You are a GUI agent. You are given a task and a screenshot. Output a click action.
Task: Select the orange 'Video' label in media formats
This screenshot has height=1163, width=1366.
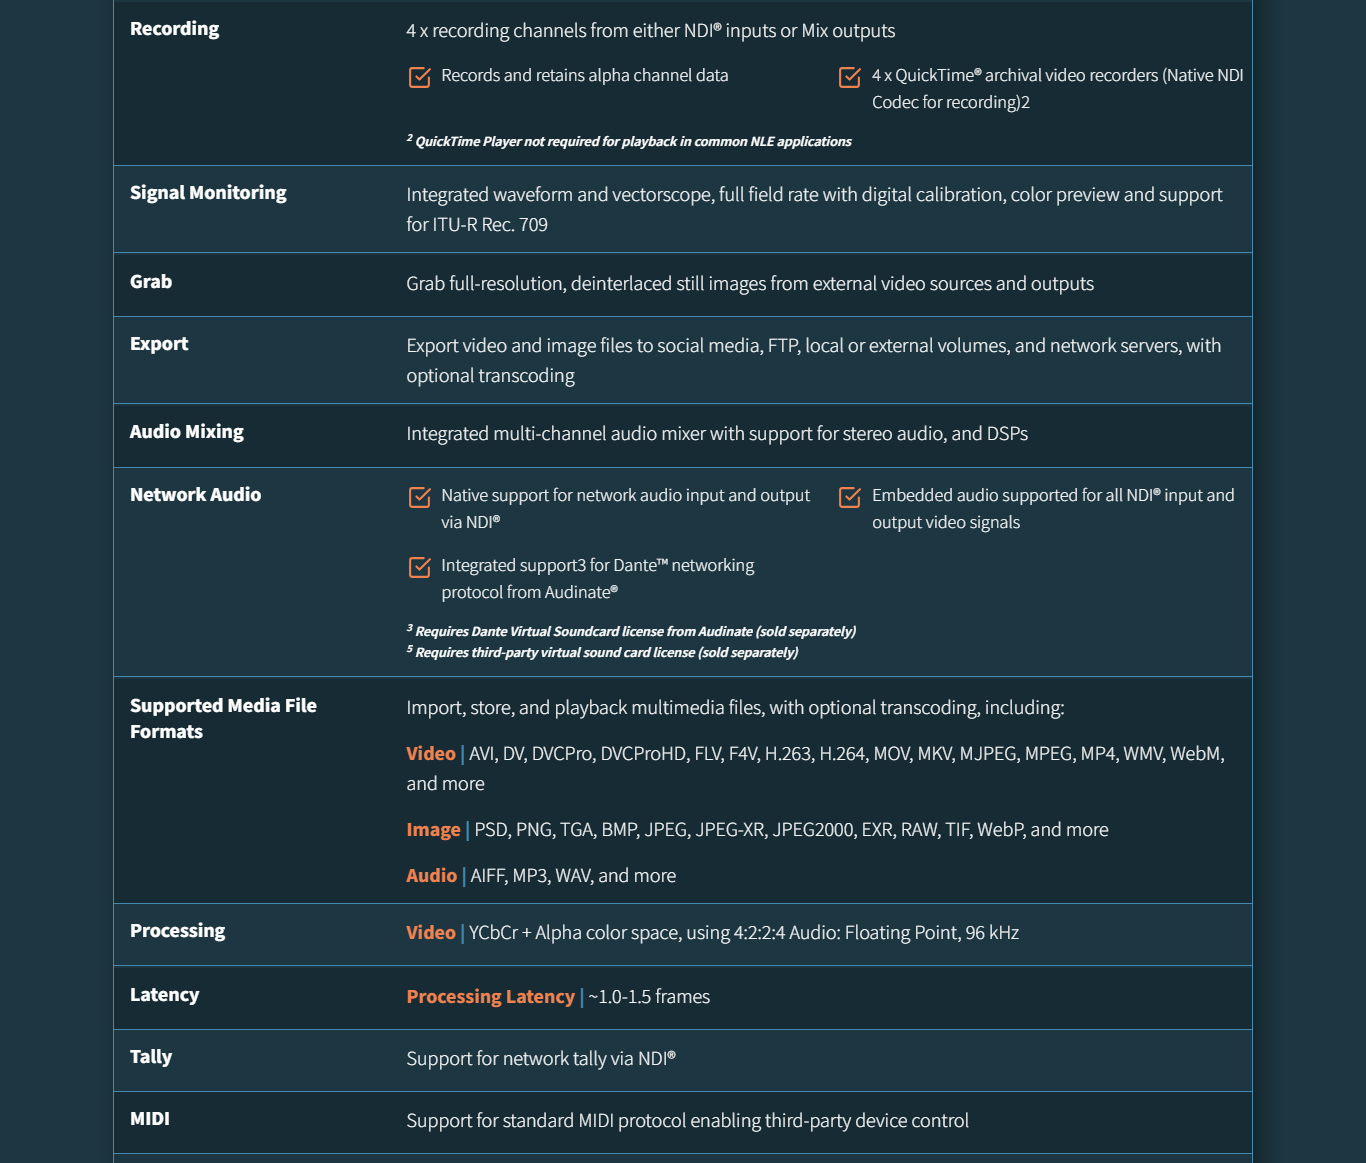coord(431,754)
